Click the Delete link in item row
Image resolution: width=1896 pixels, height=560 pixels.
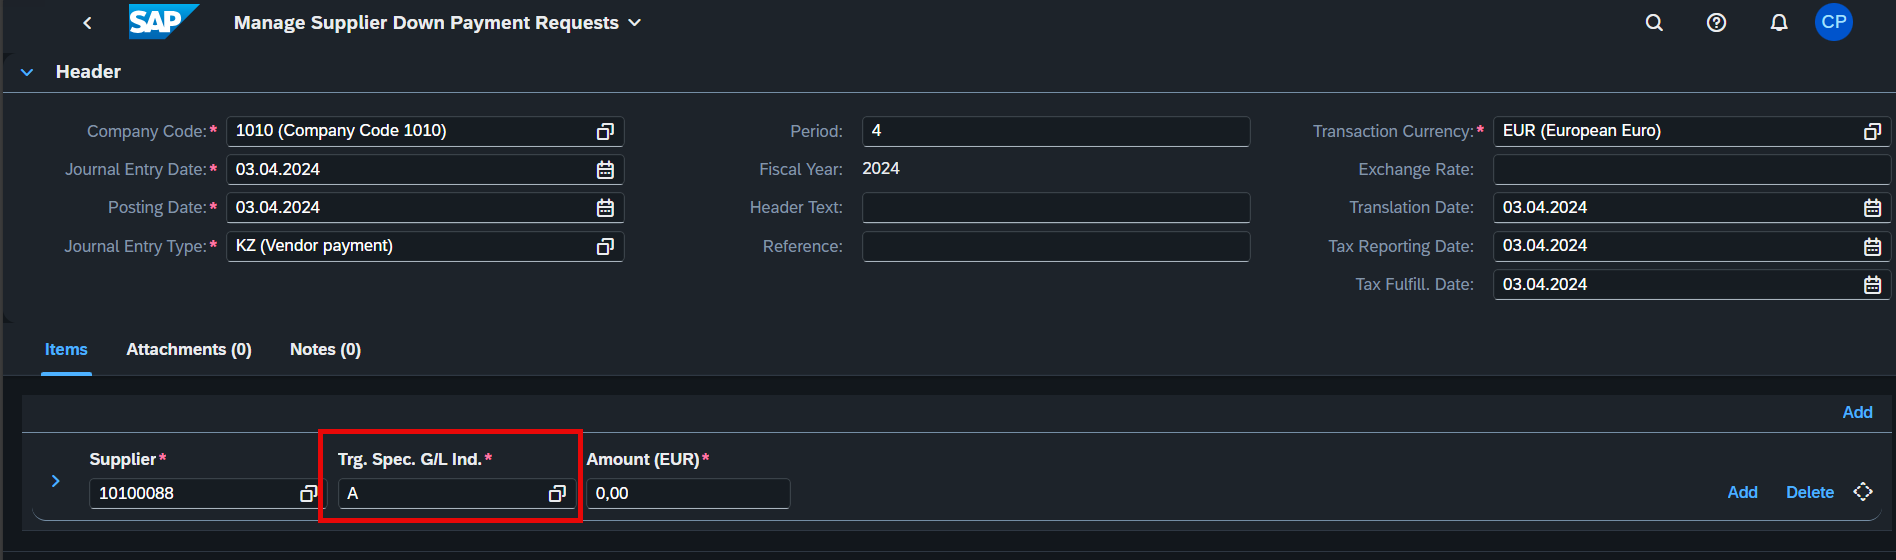[1810, 492]
